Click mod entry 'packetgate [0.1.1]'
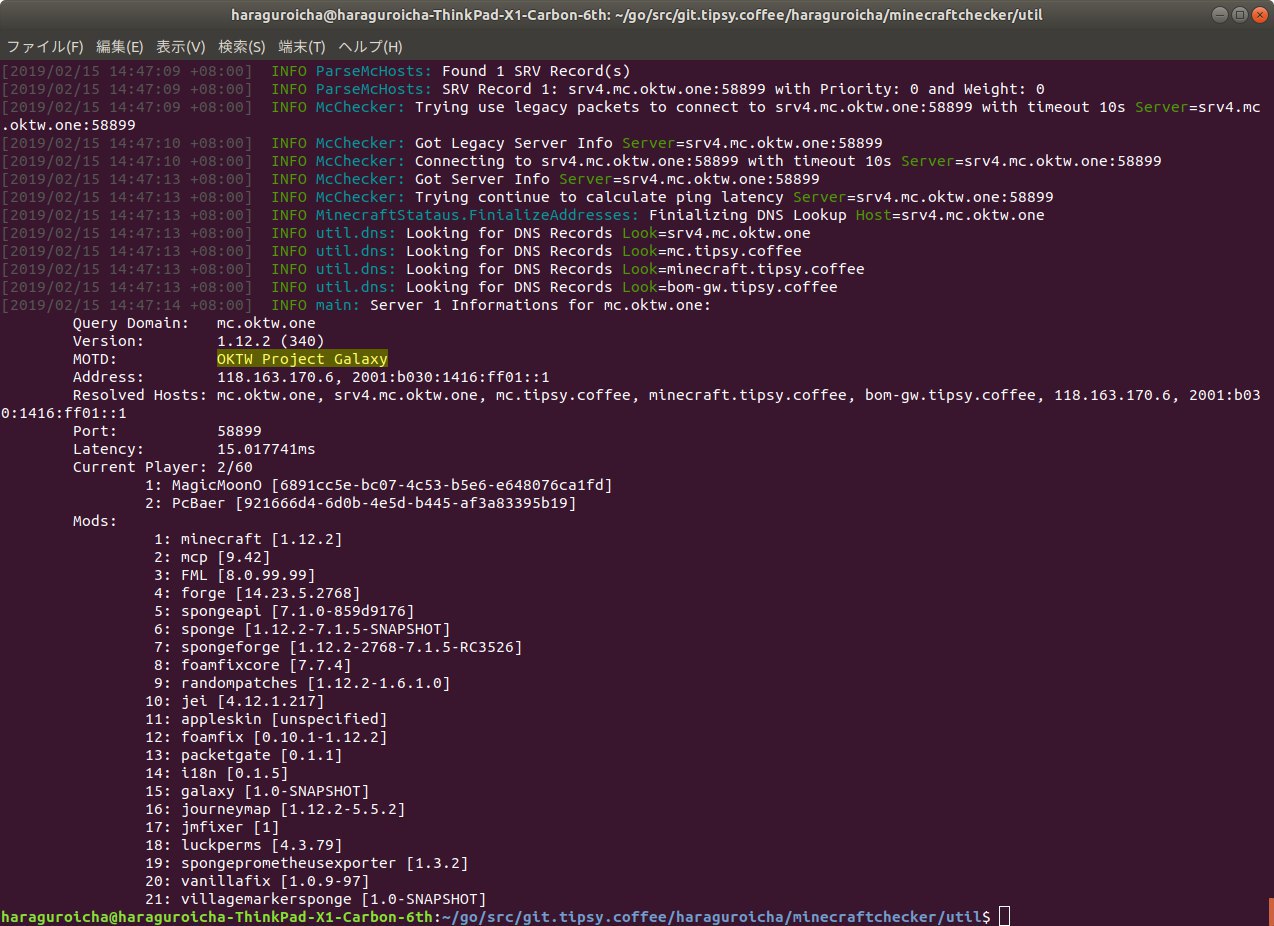The image size is (1274, 926). (243, 755)
